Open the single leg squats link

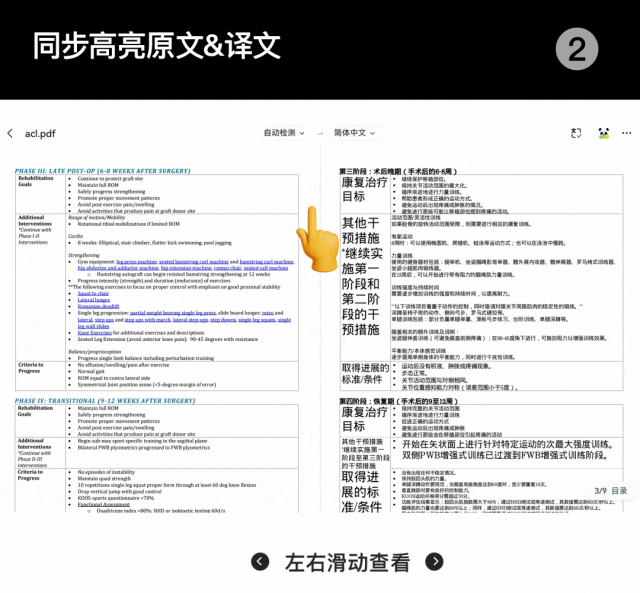(257, 320)
